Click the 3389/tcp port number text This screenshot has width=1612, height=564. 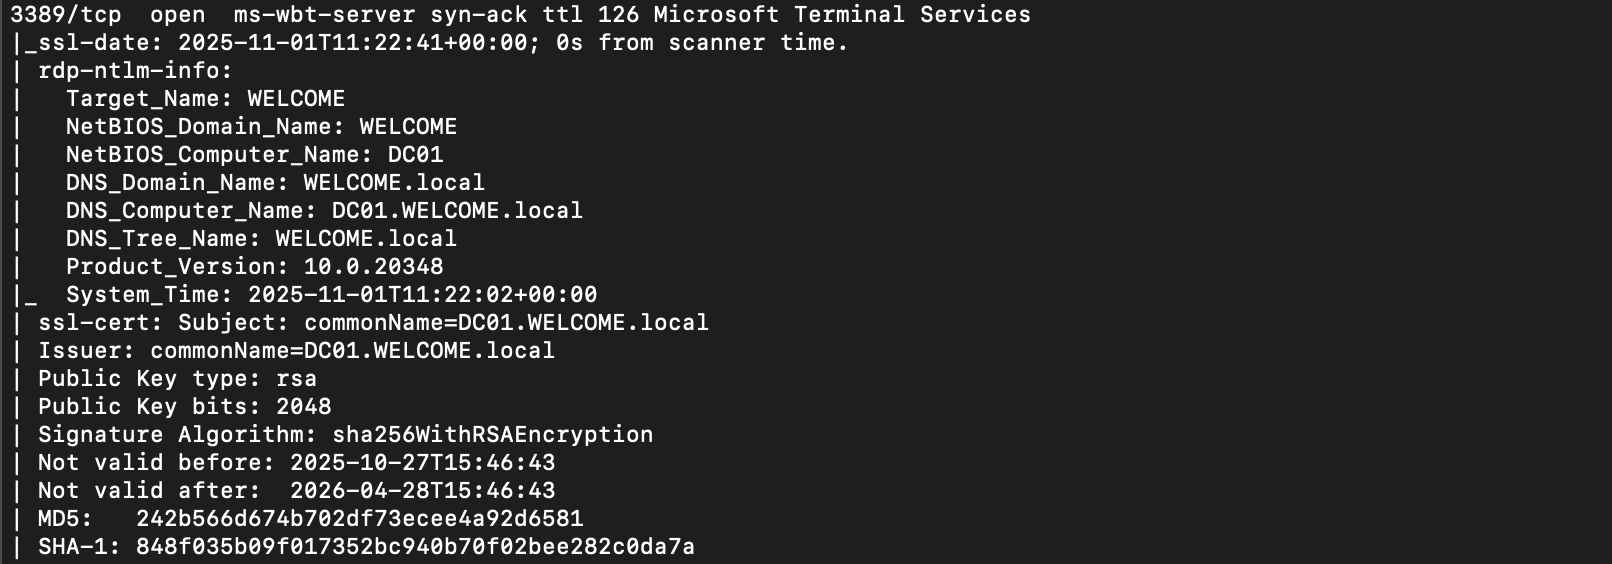pos(66,15)
